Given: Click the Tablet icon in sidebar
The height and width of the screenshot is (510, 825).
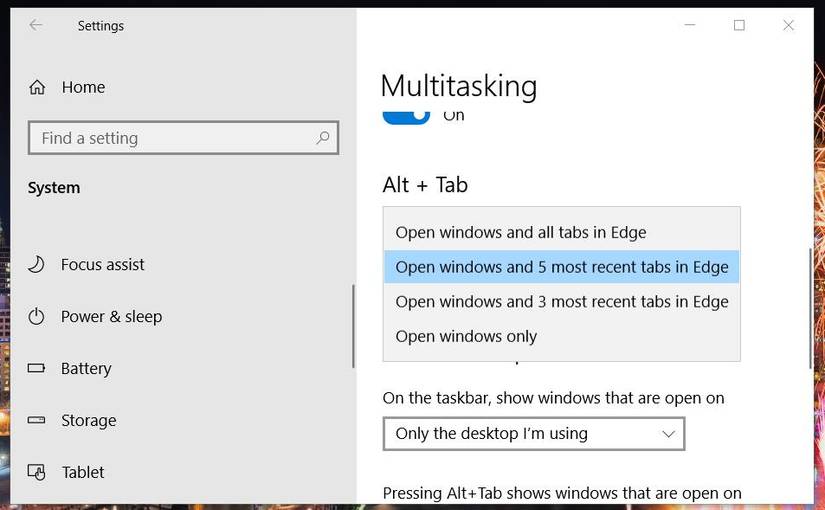Looking at the screenshot, I should (36, 472).
